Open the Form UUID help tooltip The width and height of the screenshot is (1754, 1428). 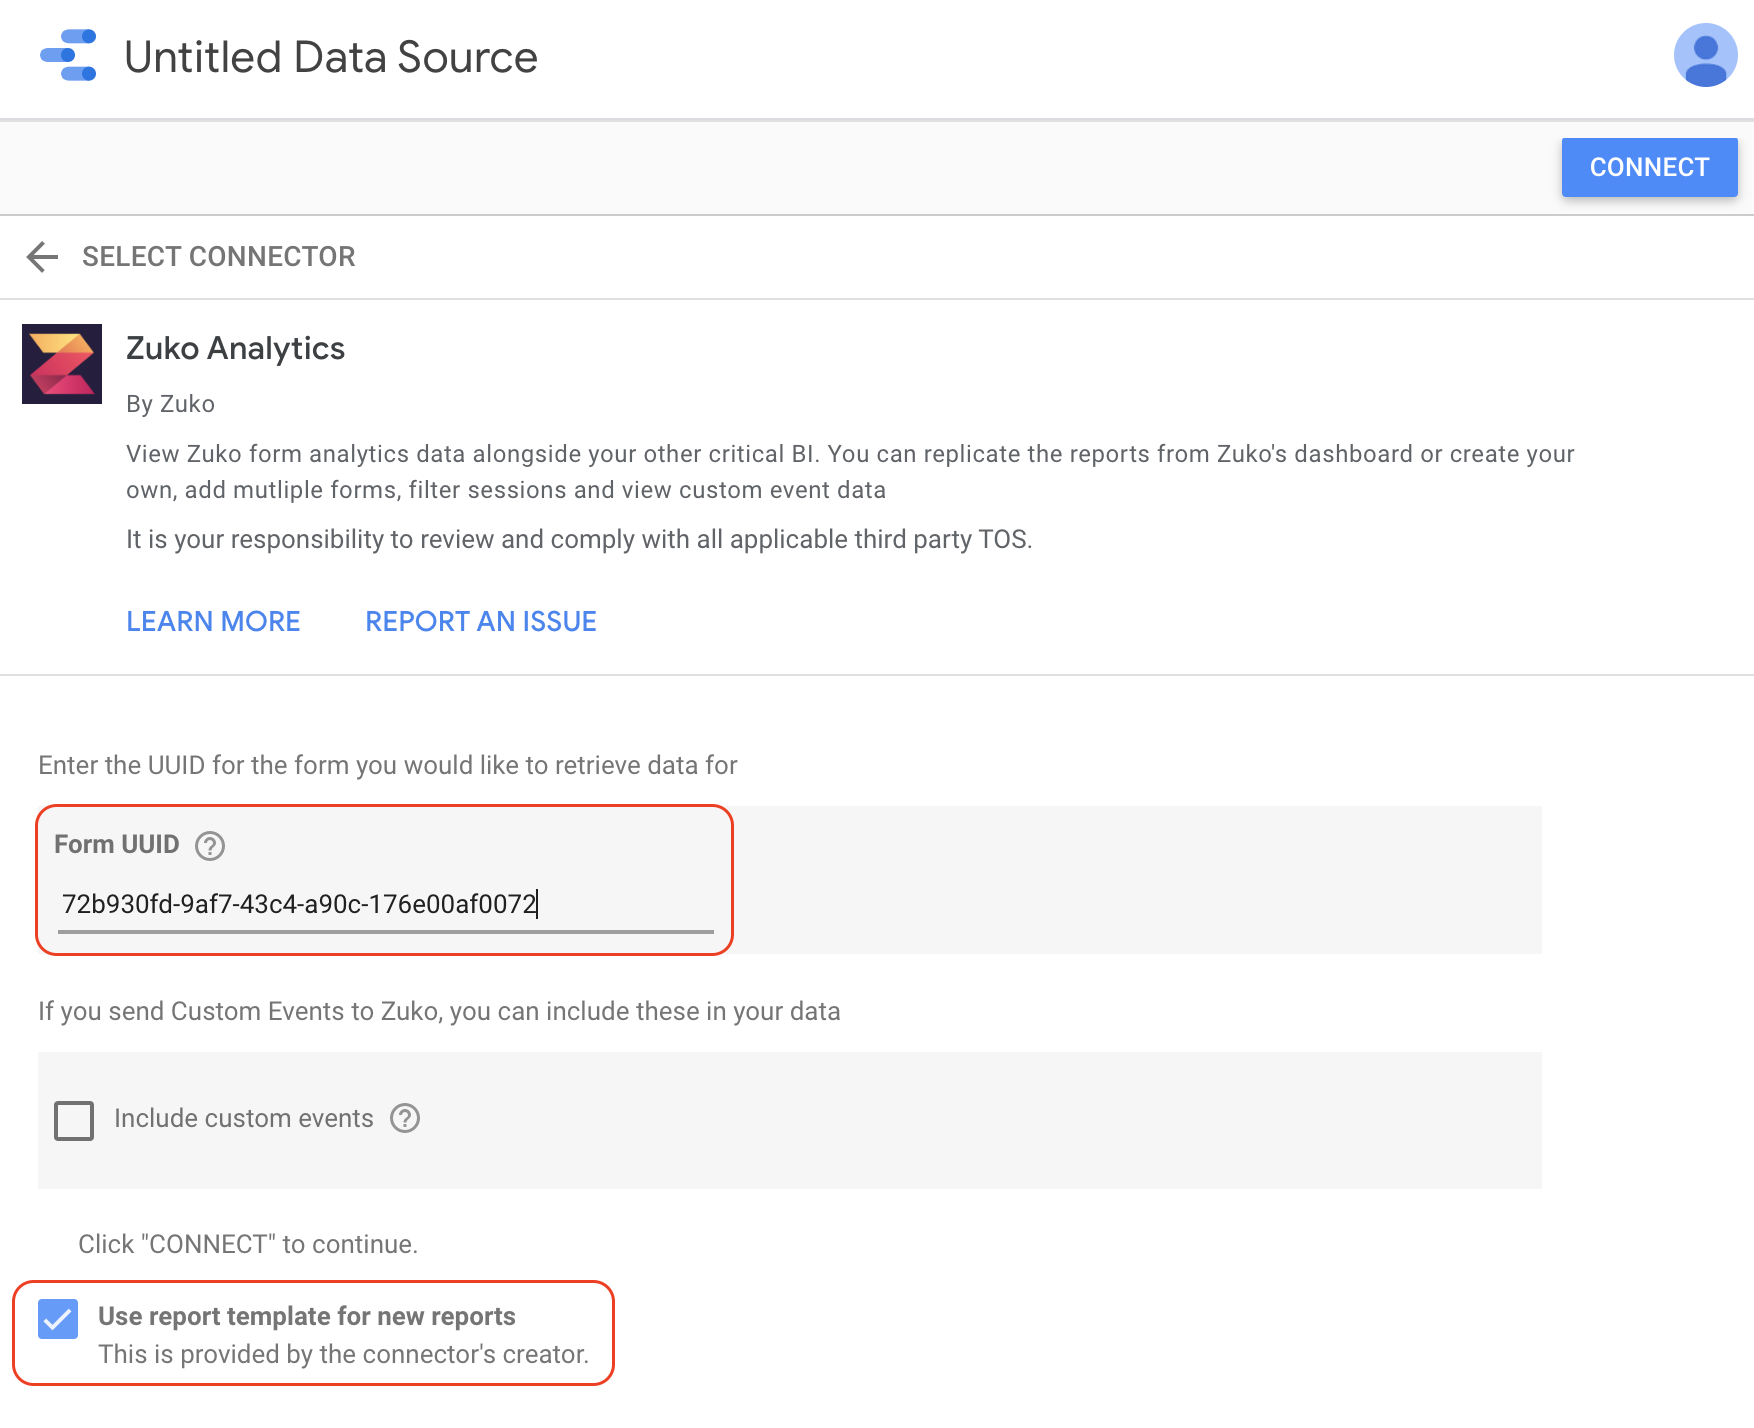click(208, 847)
